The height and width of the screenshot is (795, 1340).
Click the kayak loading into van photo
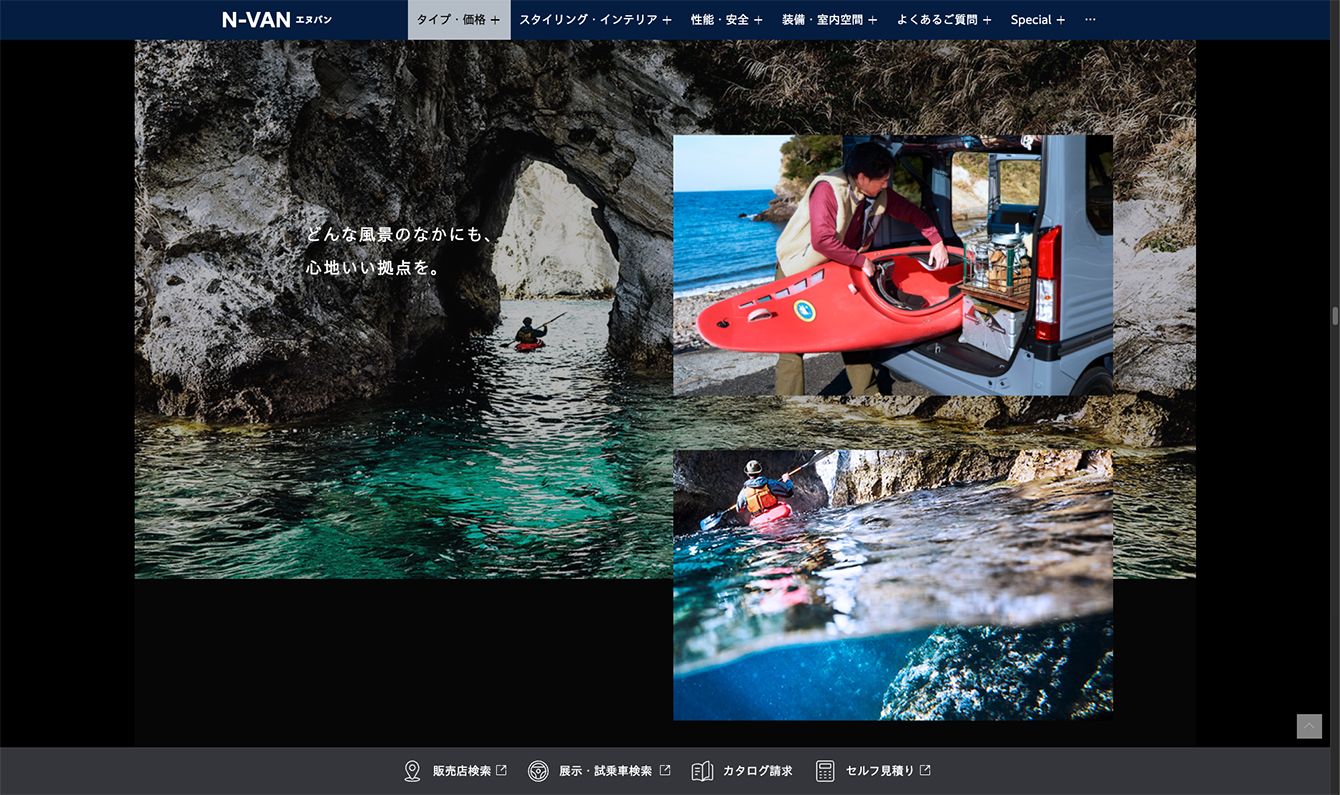(893, 265)
